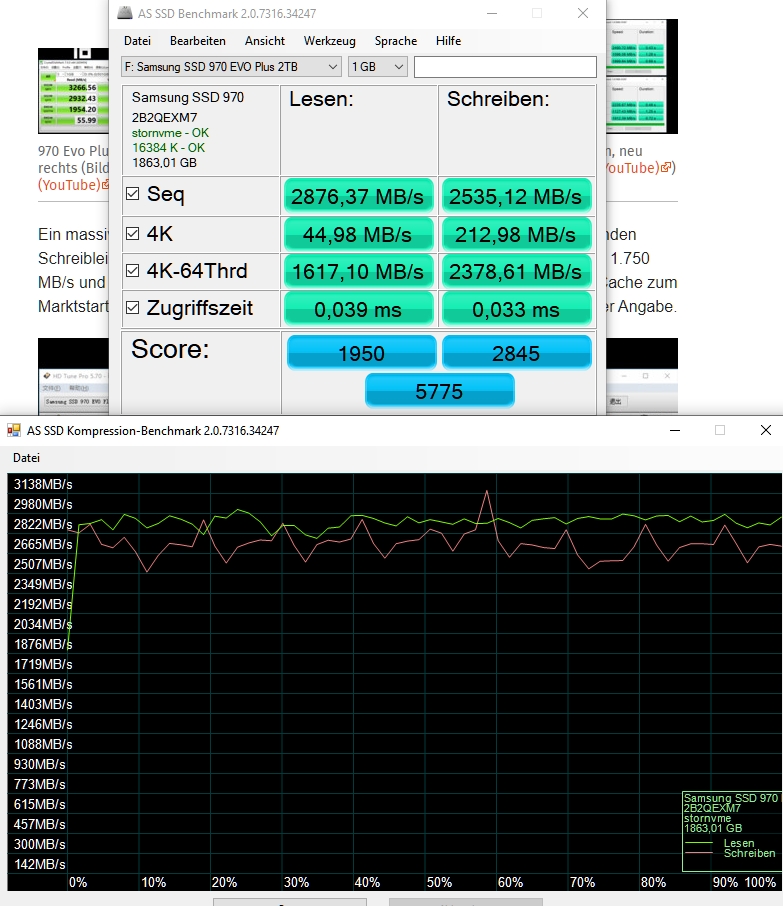Image resolution: width=783 pixels, height=906 pixels.
Task: Open the benchmark thumbnail on the right of webpage
Action: pyautogui.click(x=642, y=76)
